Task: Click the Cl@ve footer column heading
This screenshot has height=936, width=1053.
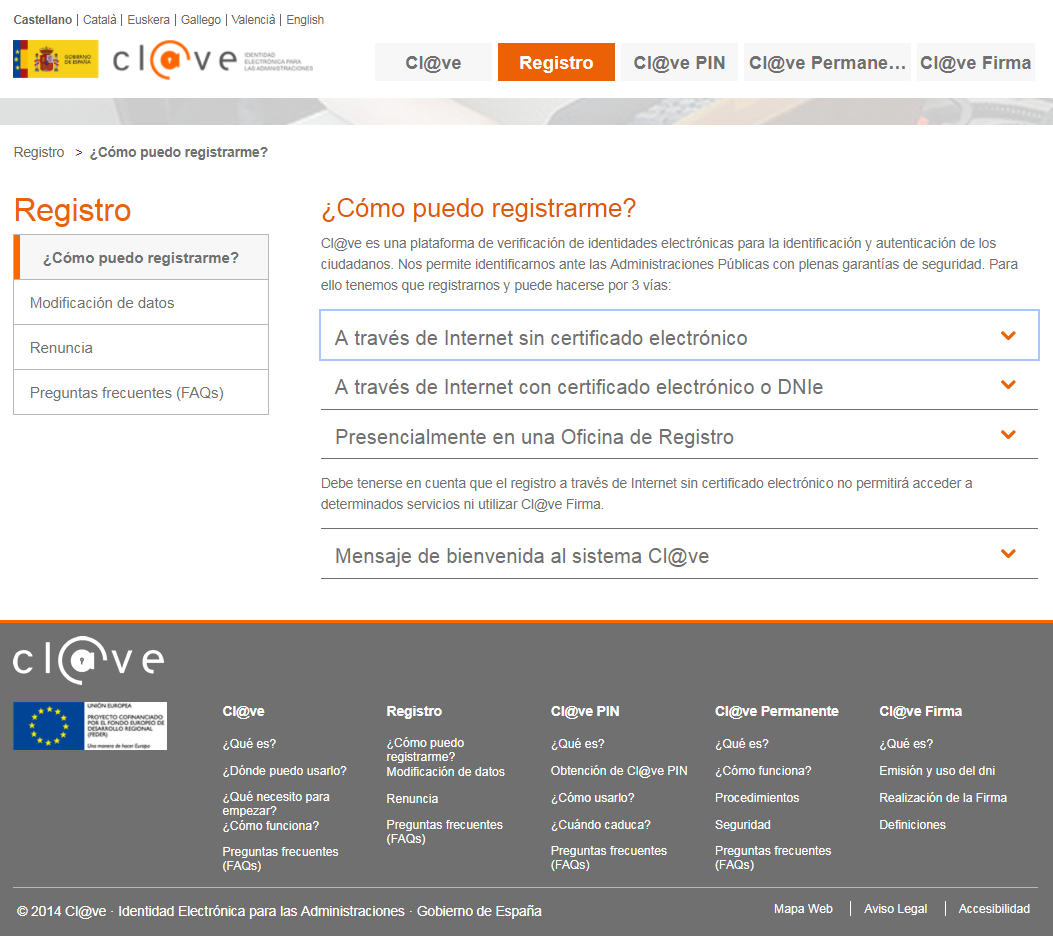Action: (x=243, y=711)
